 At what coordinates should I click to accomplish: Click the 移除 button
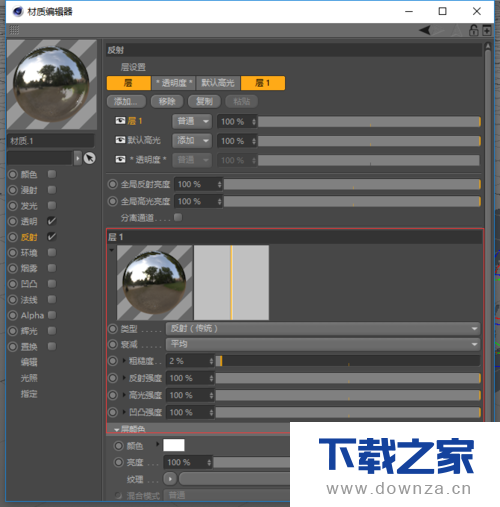coord(167,101)
